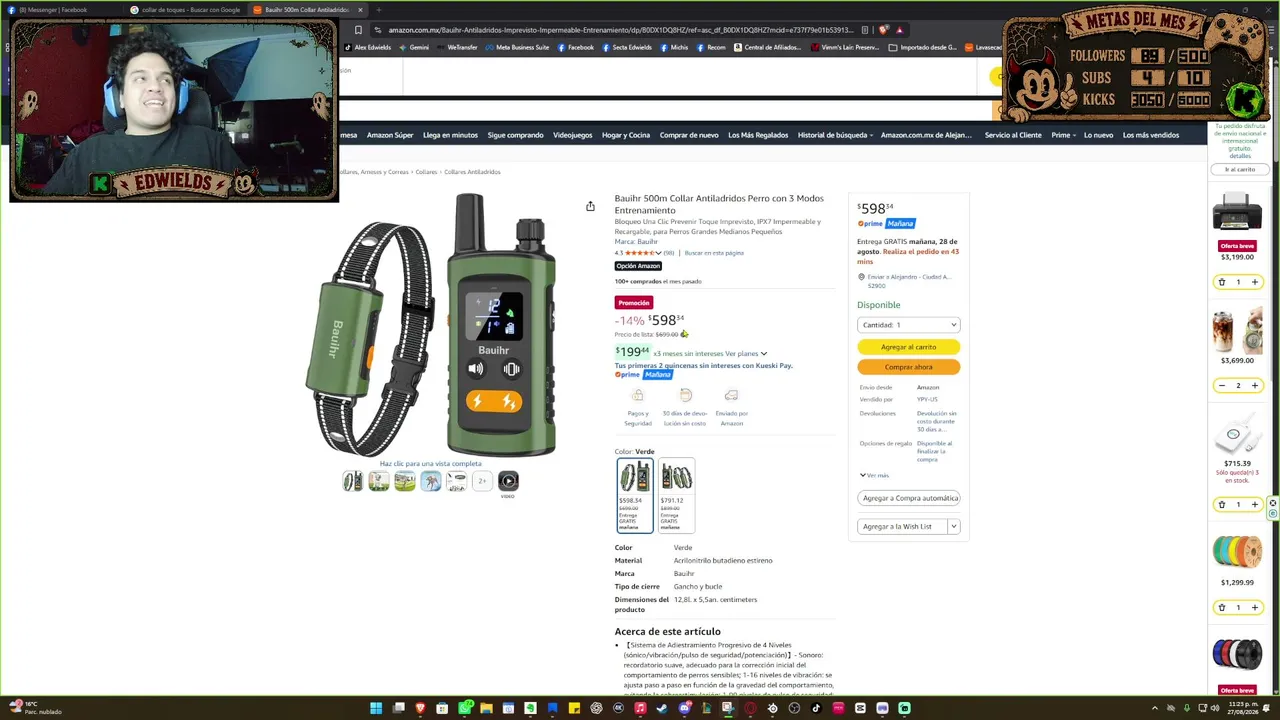Expand the Wish List dropdown arrow
Screen dimensions: 1280x720
[953, 526]
